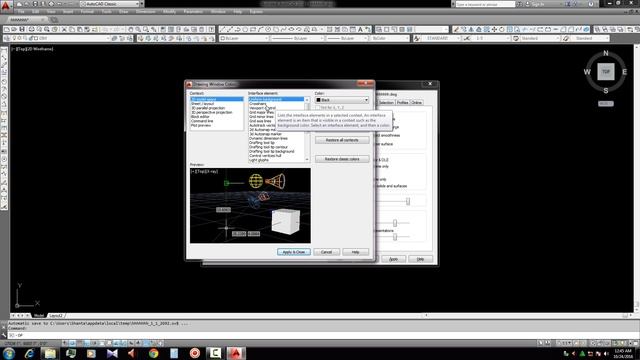Screen dimensions: 640x360
Task: Open Google Chrome from the taskbar
Action: point(153,353)
